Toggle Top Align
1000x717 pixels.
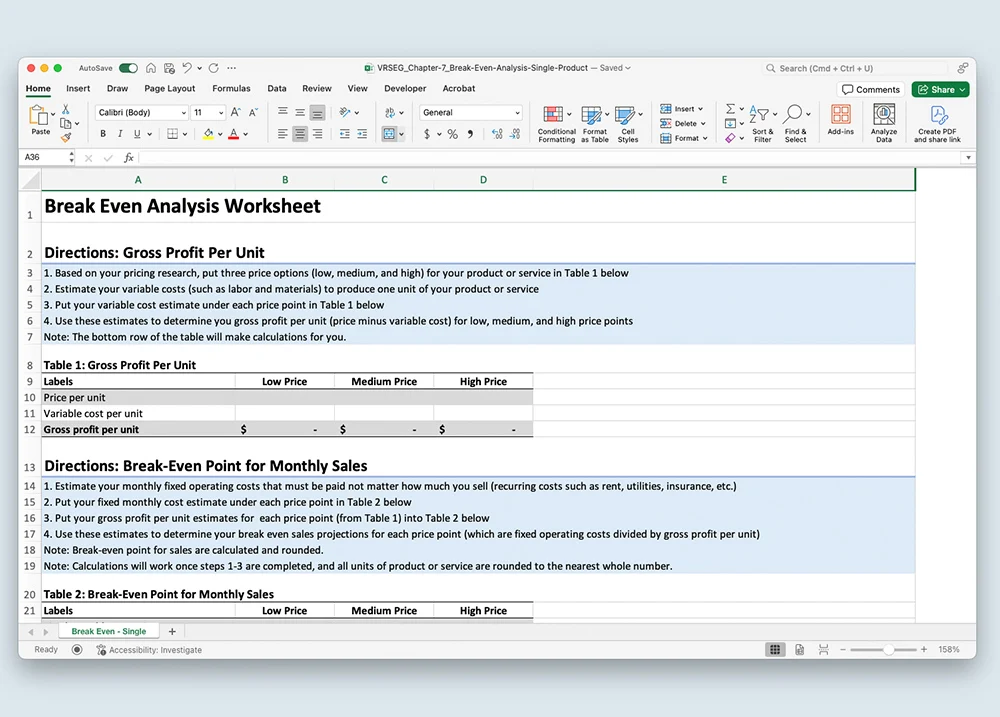click(x=283, y=112)
